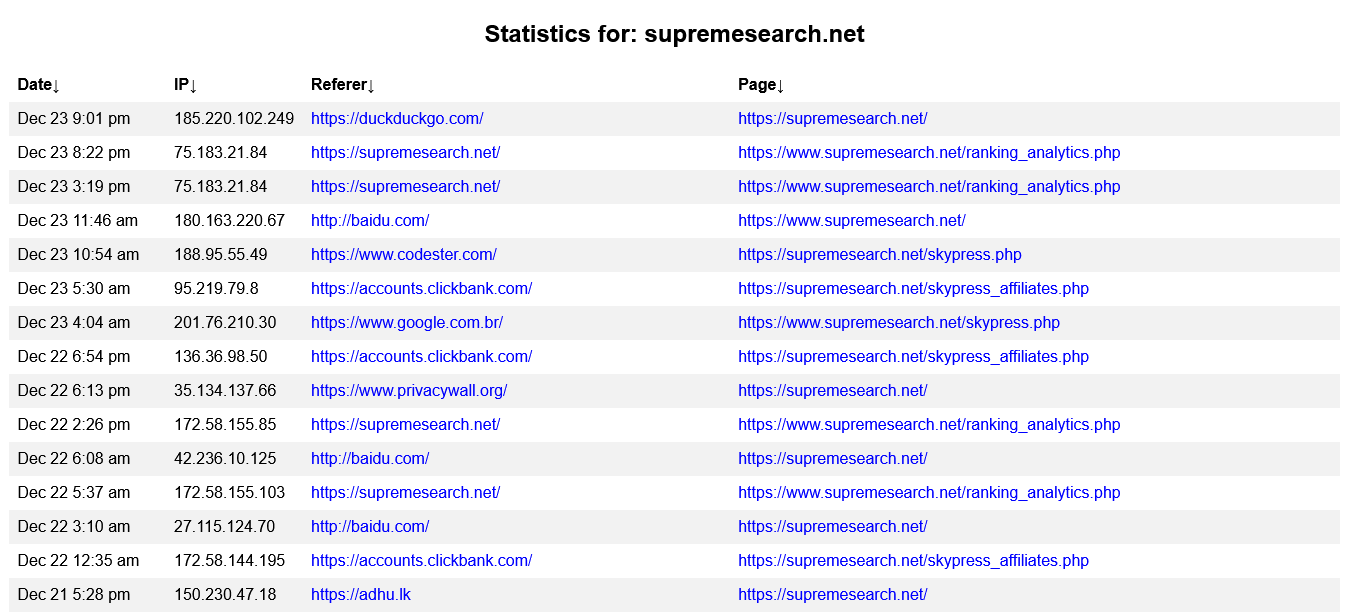Open page link in Dec 21 5:28 pm row
This screenshot has width=1349, height=615.
(x=832, y=595)
